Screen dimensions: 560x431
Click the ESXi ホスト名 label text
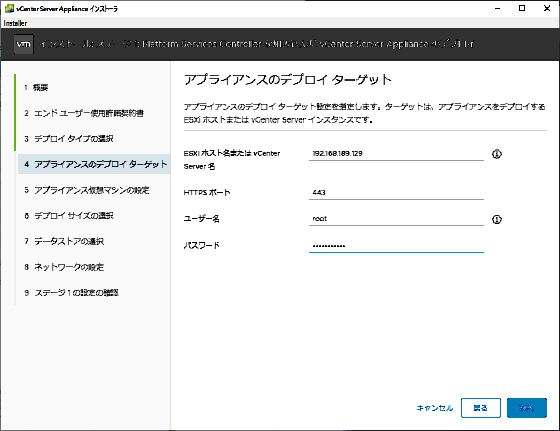(232, 160)
